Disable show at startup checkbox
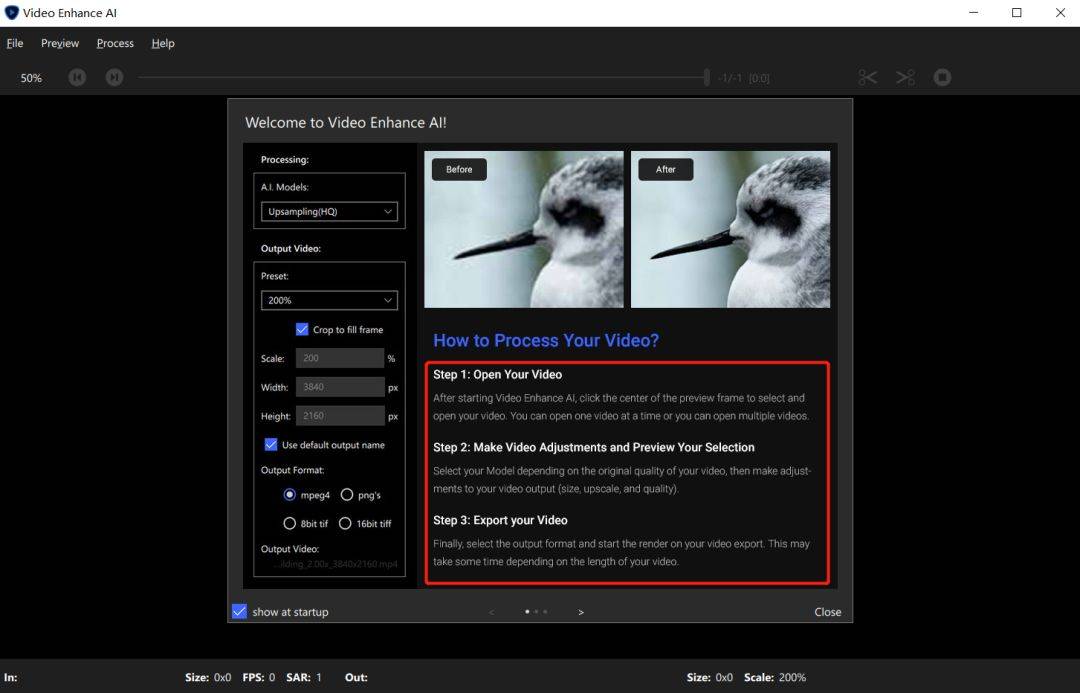Screen dimensions: 1080x693 (x=239, y=611)
